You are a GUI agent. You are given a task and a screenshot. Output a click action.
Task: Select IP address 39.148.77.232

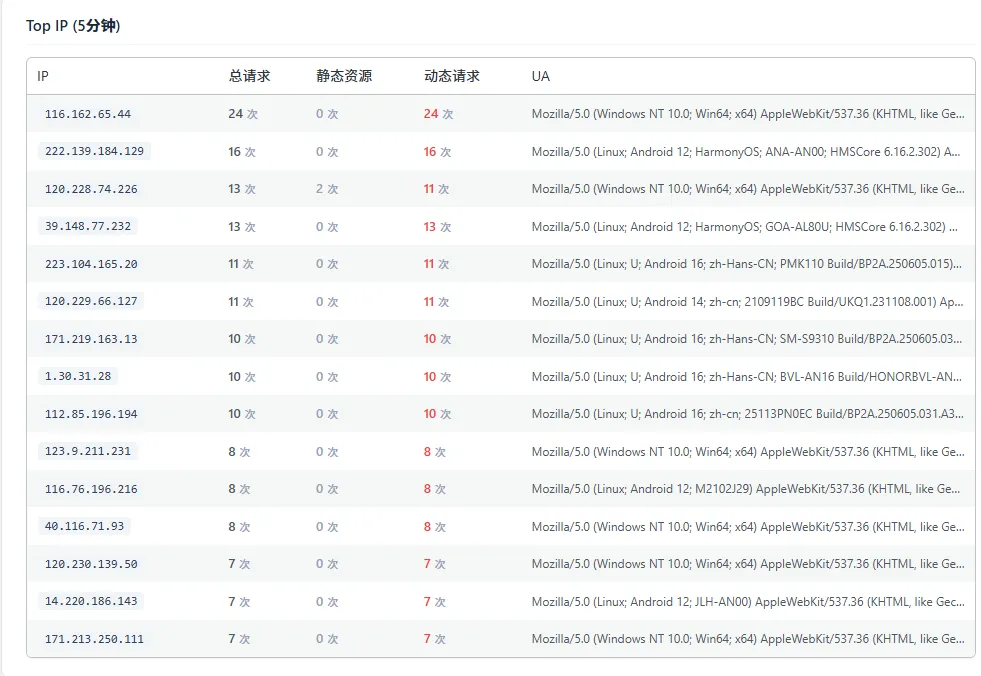pyautogui.click(x=88, y=226)
